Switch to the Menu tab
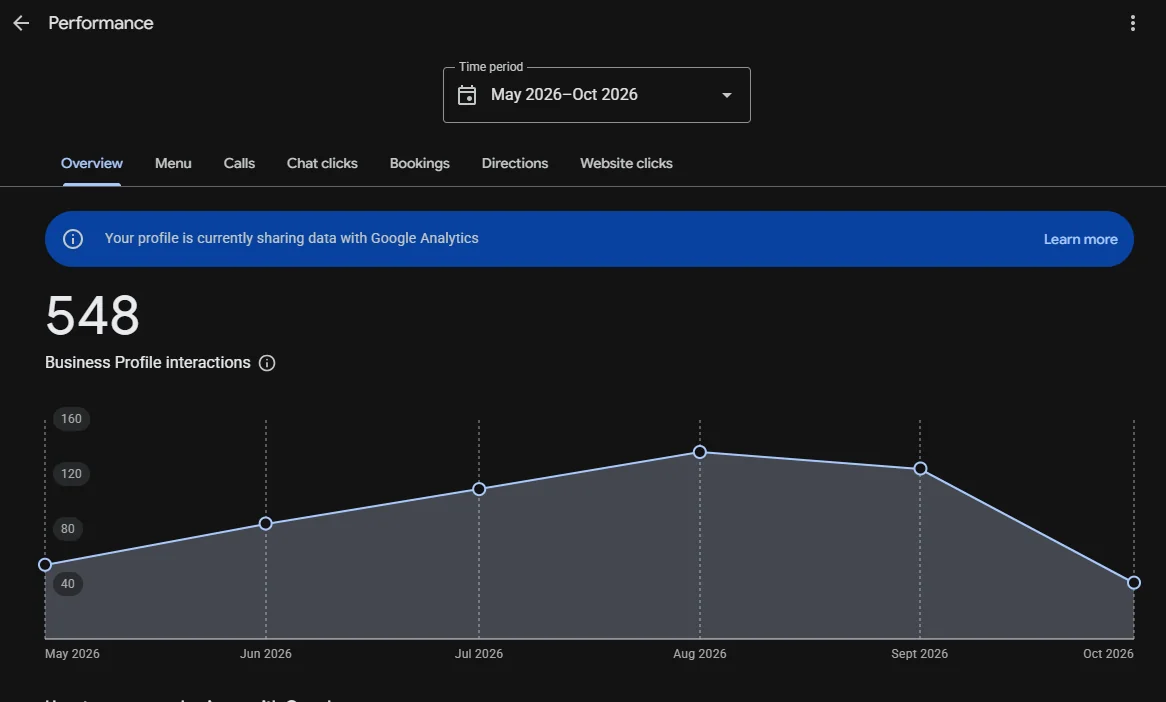The height and width of the screenshot is (702, 1166). 173,164
